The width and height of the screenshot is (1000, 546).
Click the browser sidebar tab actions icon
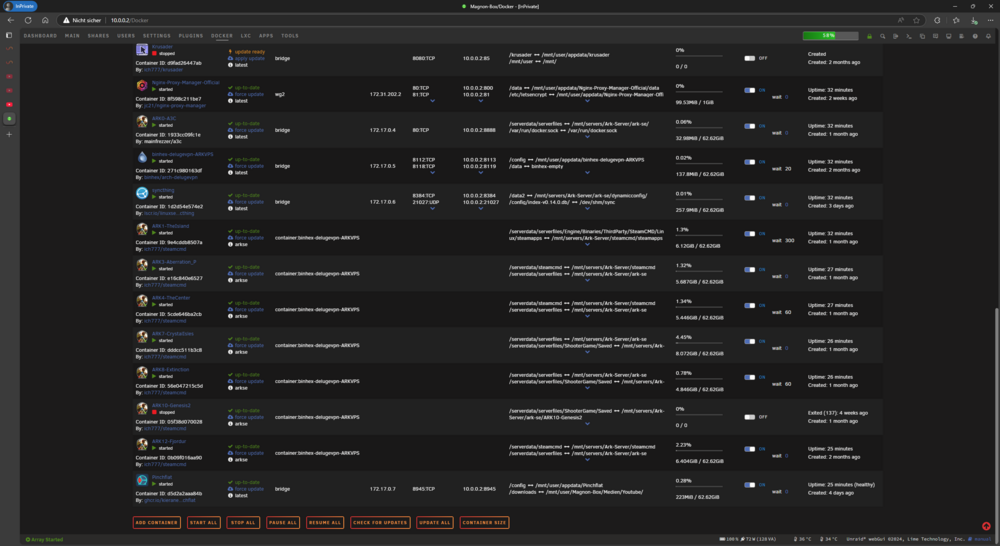tap(9, 36)
